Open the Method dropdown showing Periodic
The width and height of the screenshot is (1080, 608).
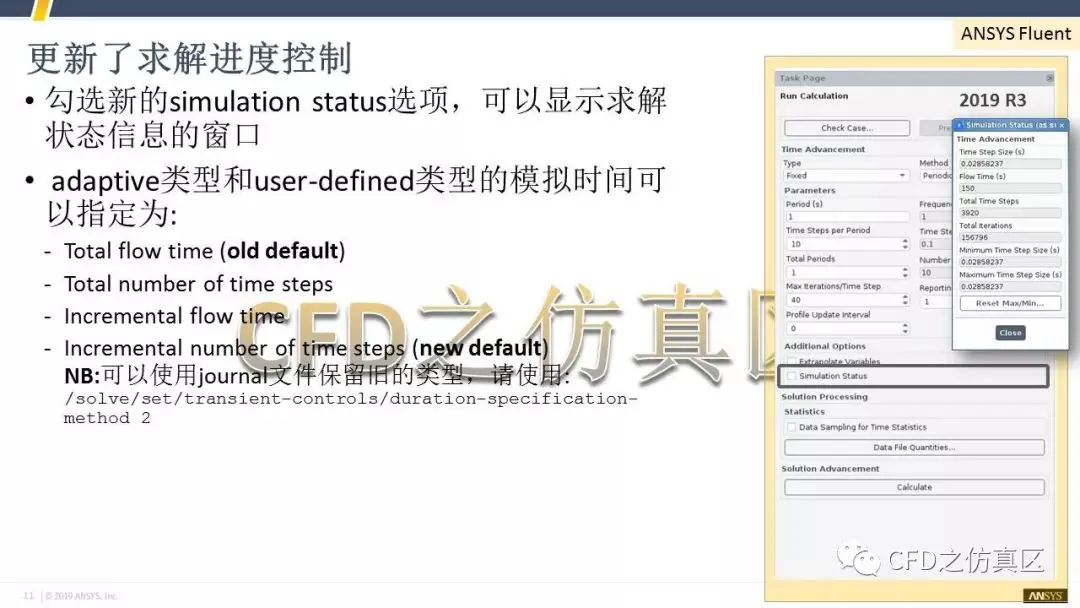tap(936, 176)
